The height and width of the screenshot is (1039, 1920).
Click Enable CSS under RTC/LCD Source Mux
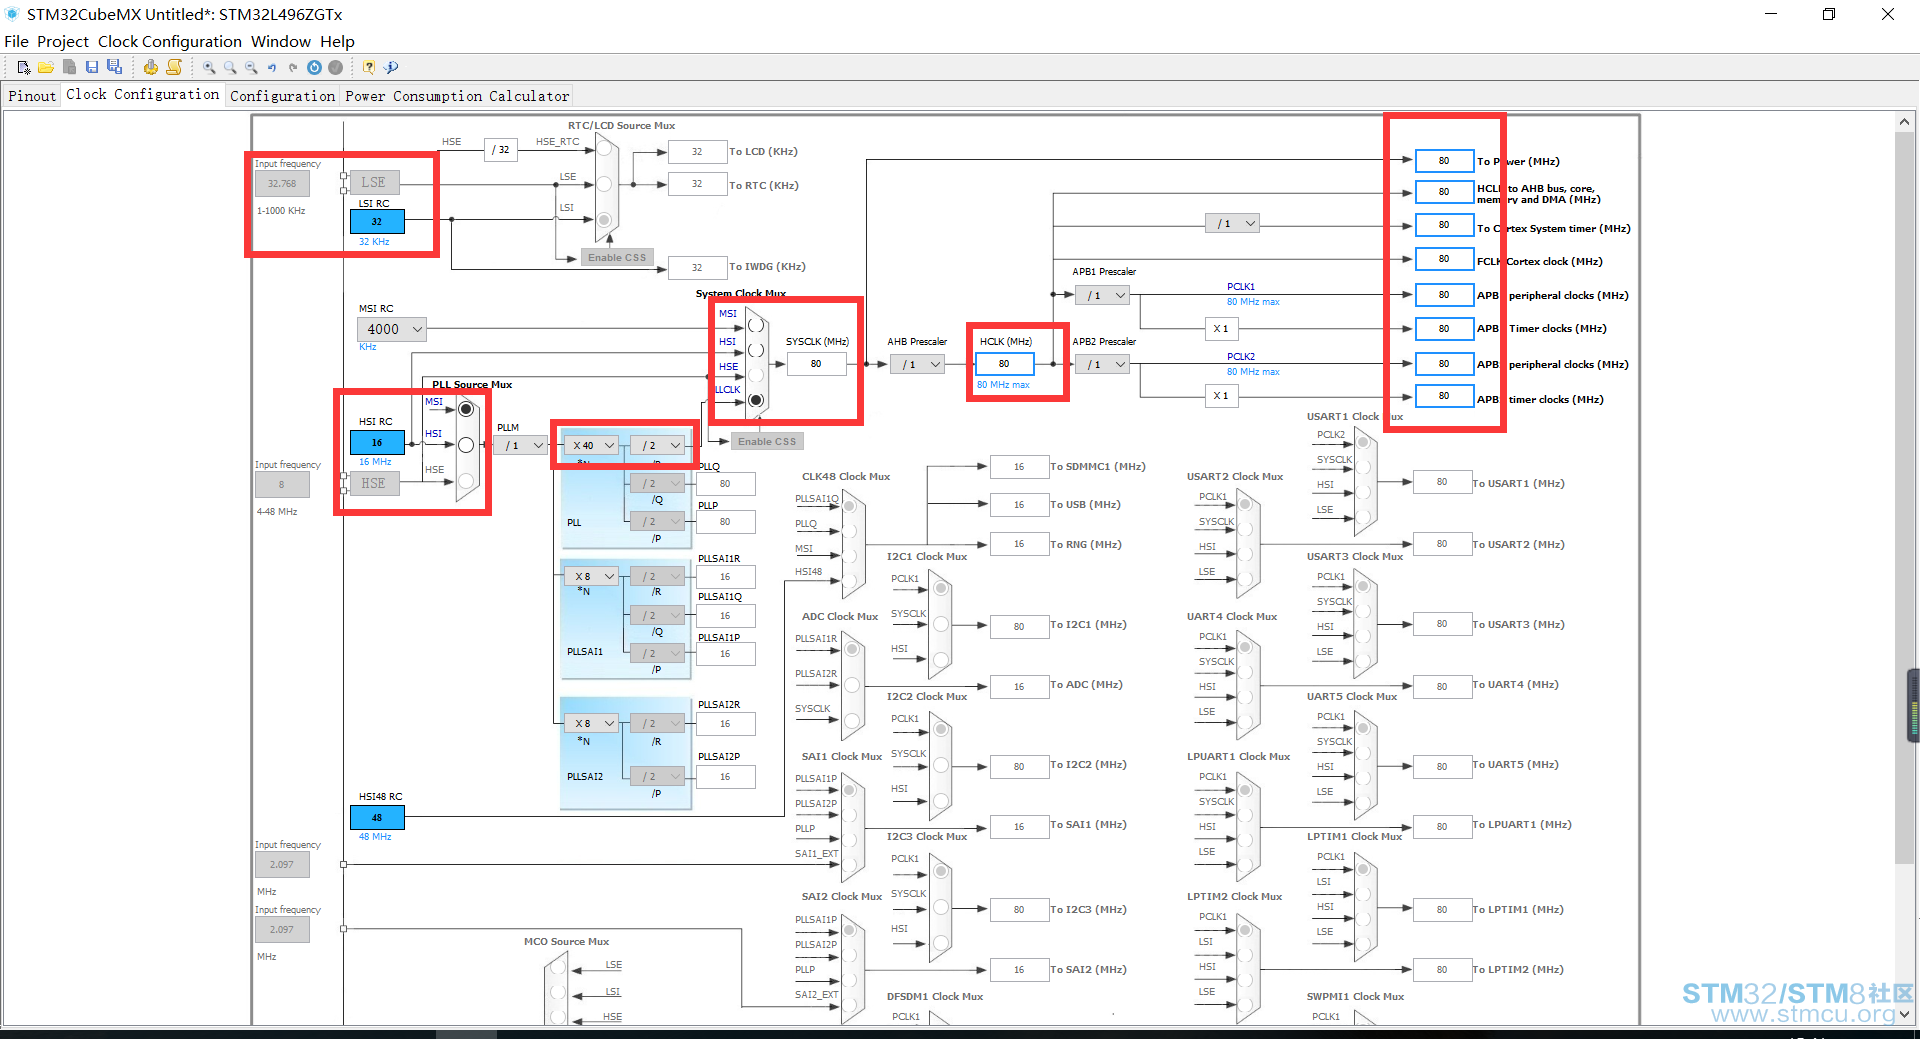[617, 257]
